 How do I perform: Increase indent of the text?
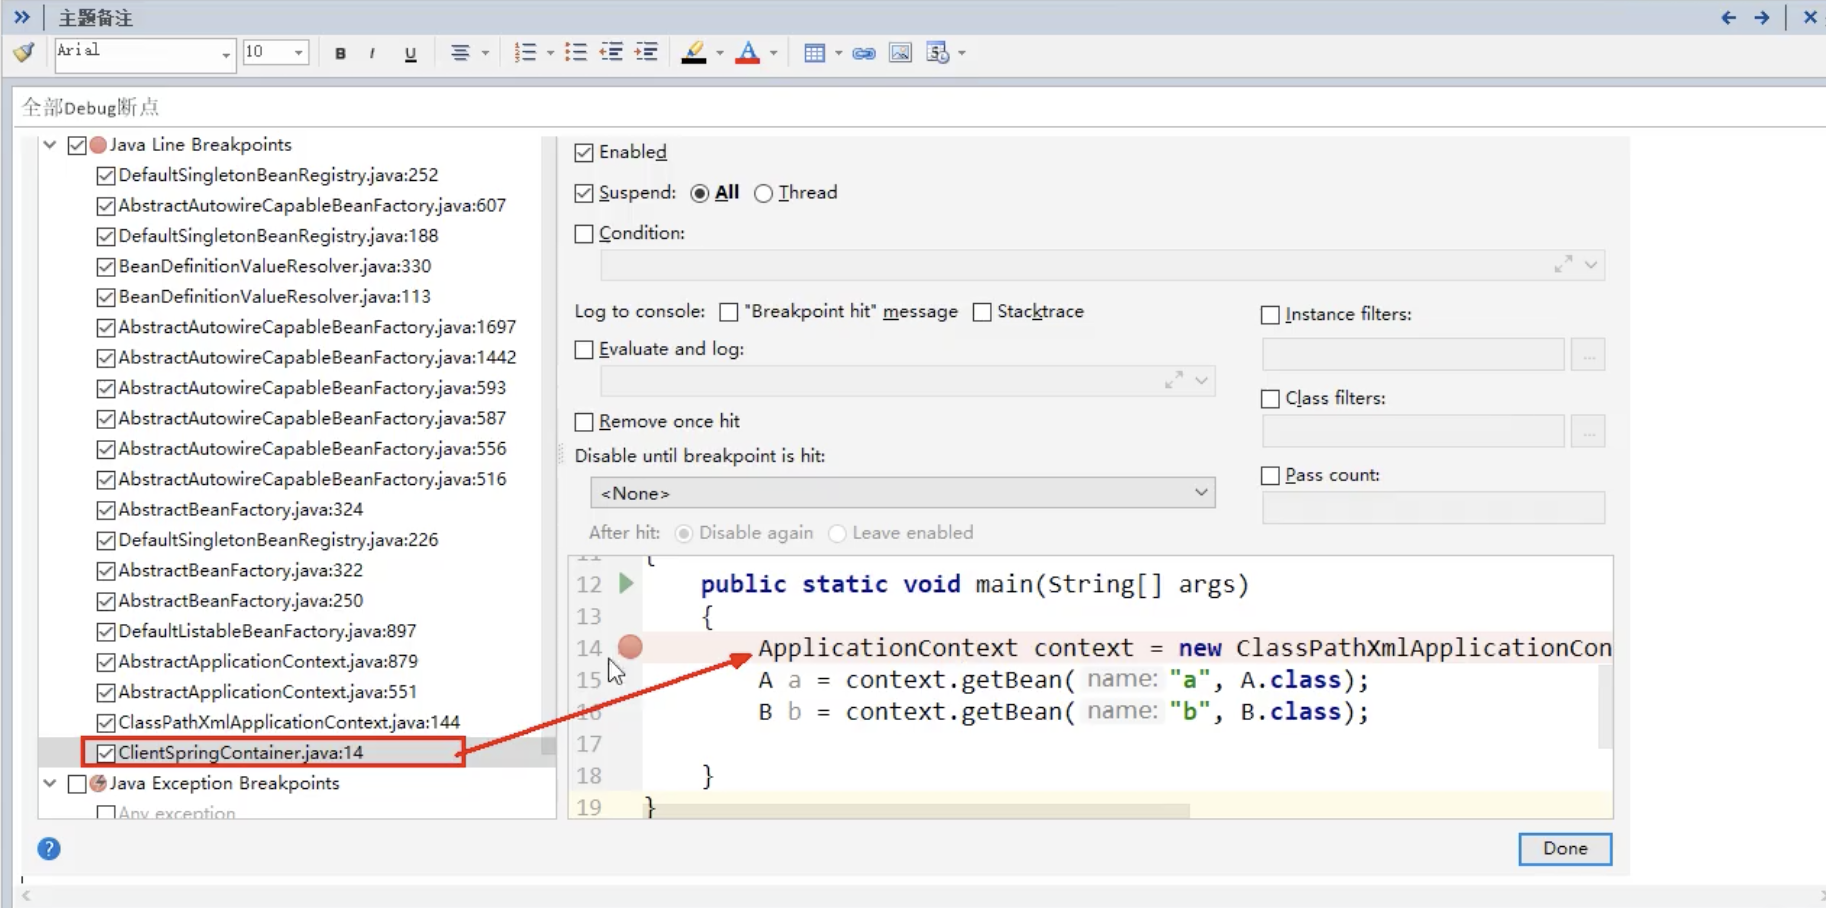[x=646, y=53]
